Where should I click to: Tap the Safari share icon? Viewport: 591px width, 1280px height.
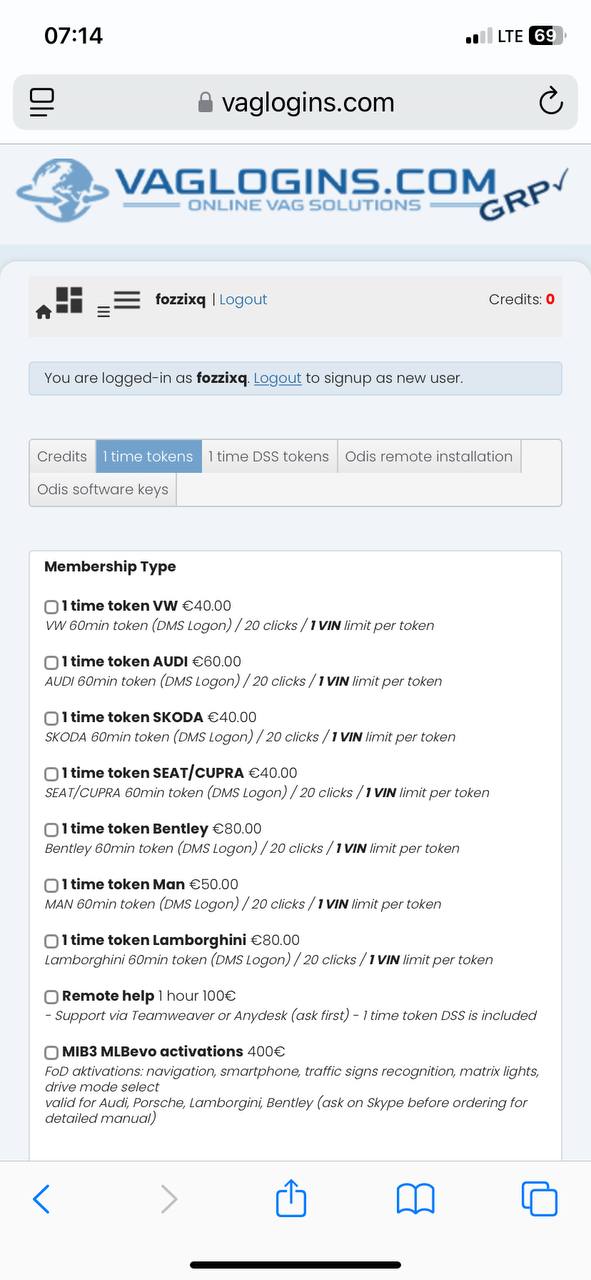pyautogui.click(x=291, y=1197)
